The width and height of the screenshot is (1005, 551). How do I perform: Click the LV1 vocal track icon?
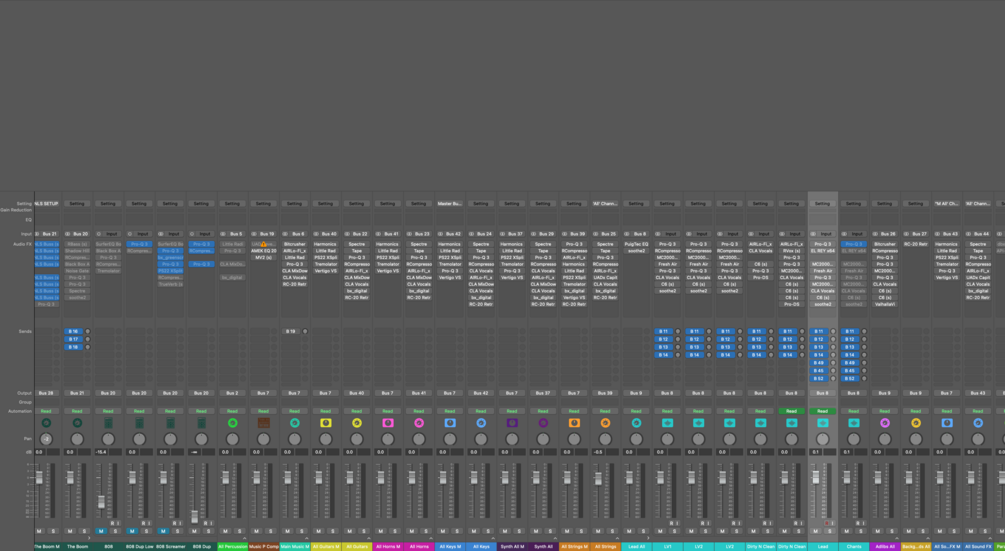coord(667,423)
